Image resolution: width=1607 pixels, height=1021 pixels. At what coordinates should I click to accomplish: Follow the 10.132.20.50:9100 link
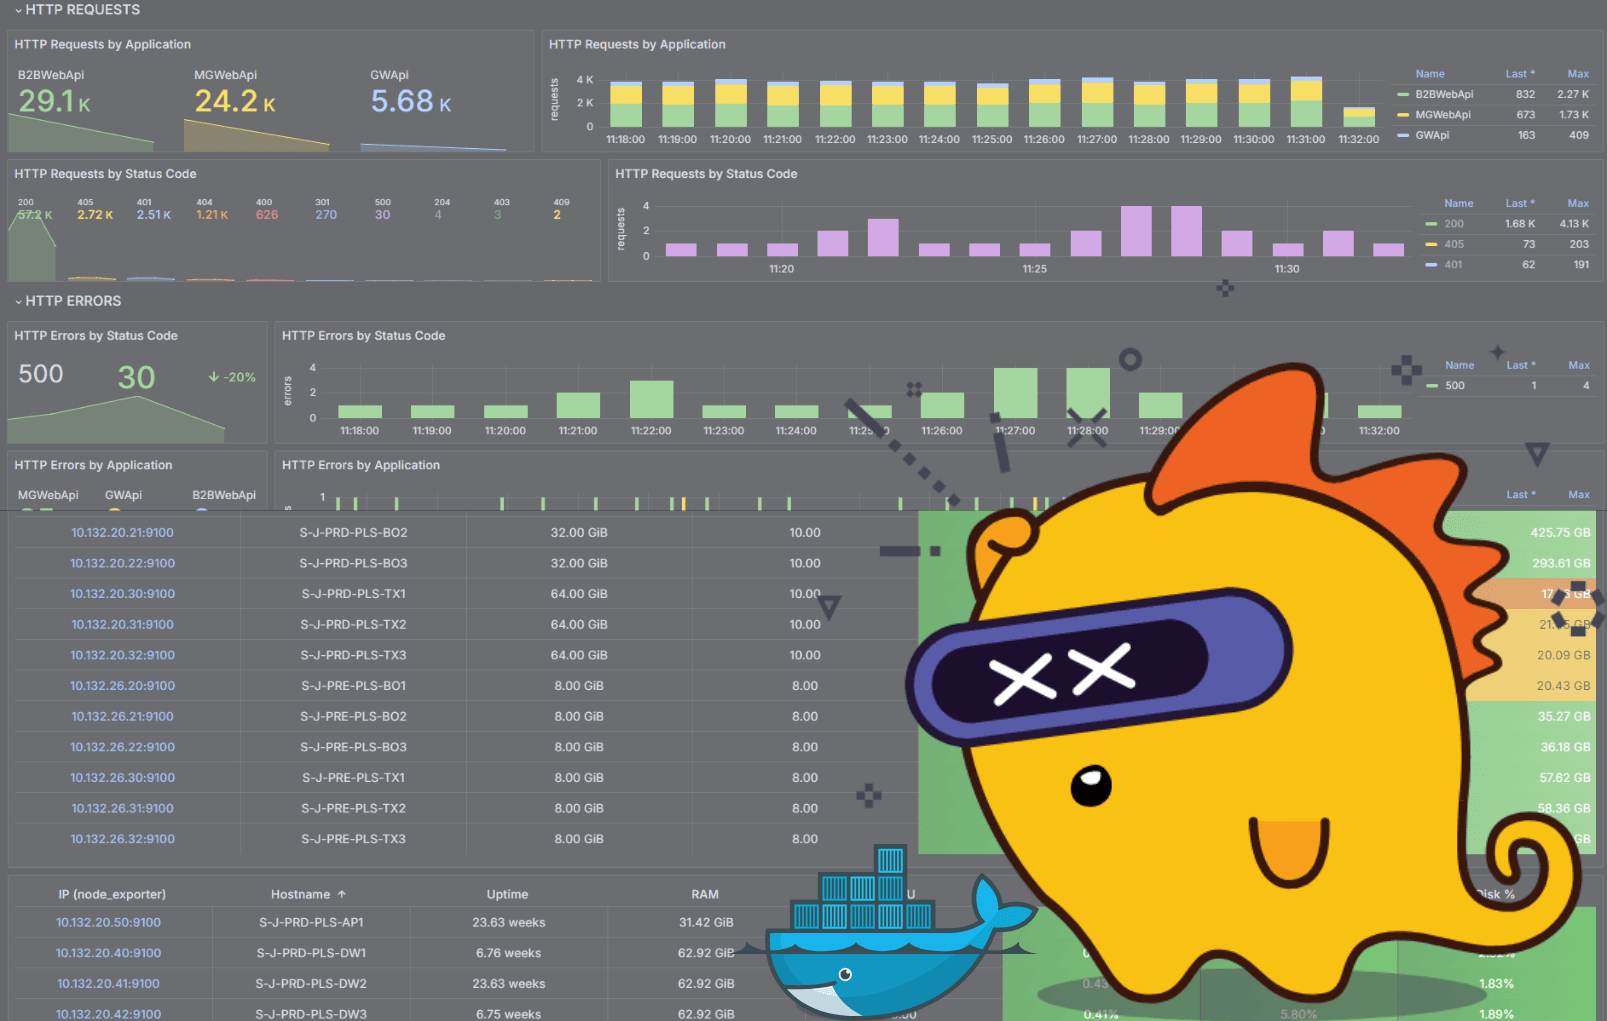[x=108, y=922]
